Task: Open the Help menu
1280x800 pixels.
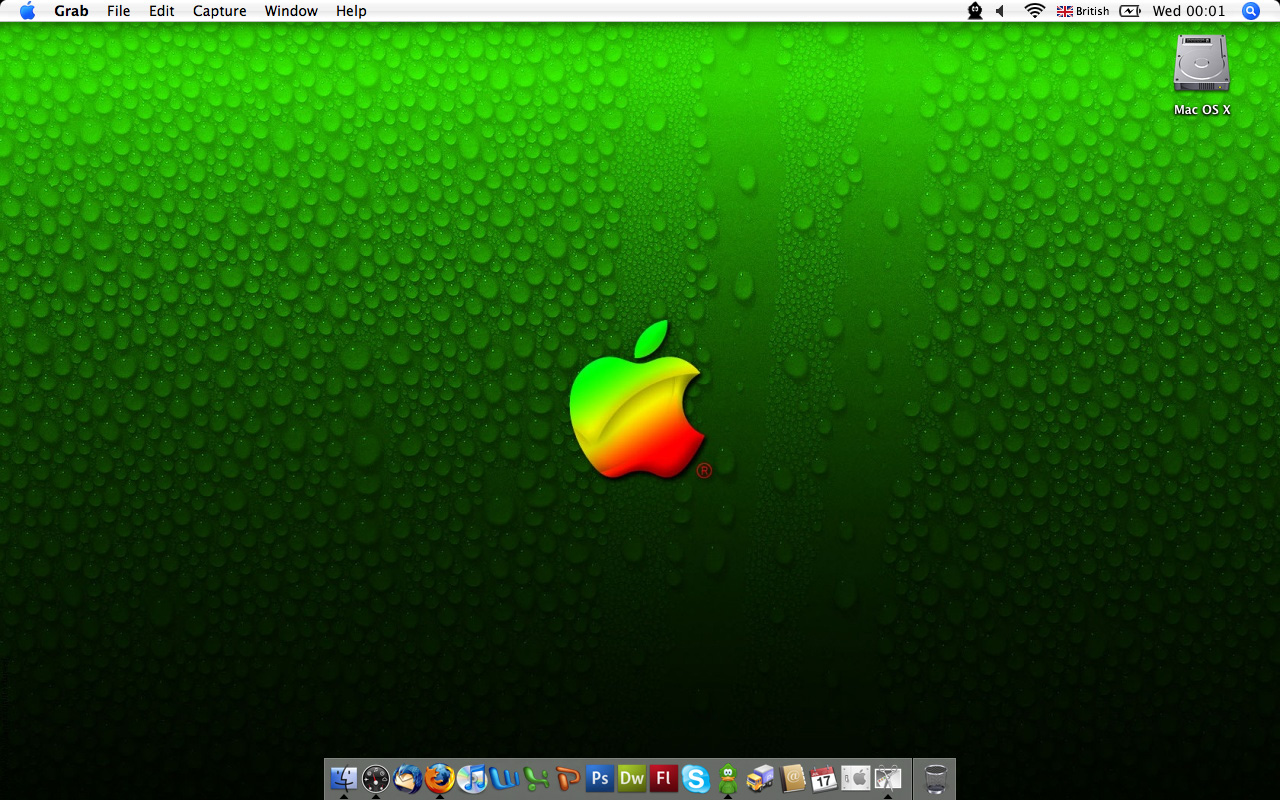Action: 351,11
